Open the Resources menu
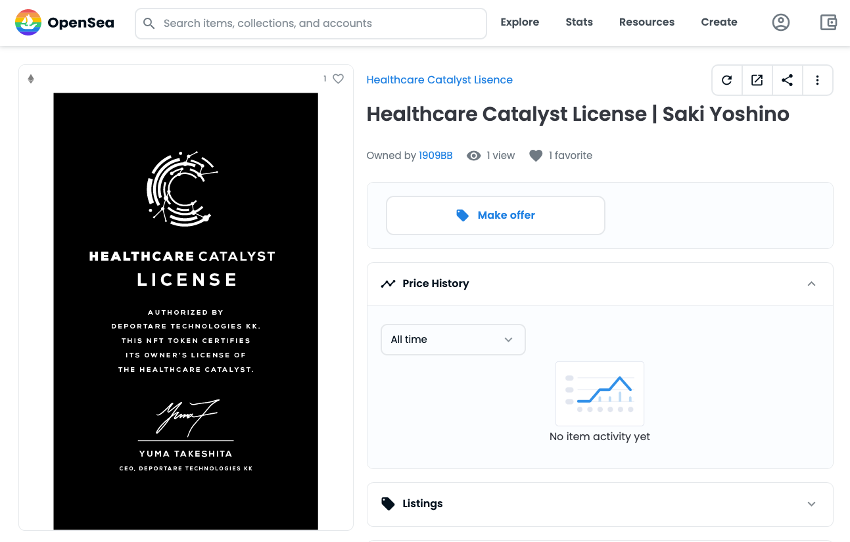Screen dimensions: 850x542 [646, 22]
